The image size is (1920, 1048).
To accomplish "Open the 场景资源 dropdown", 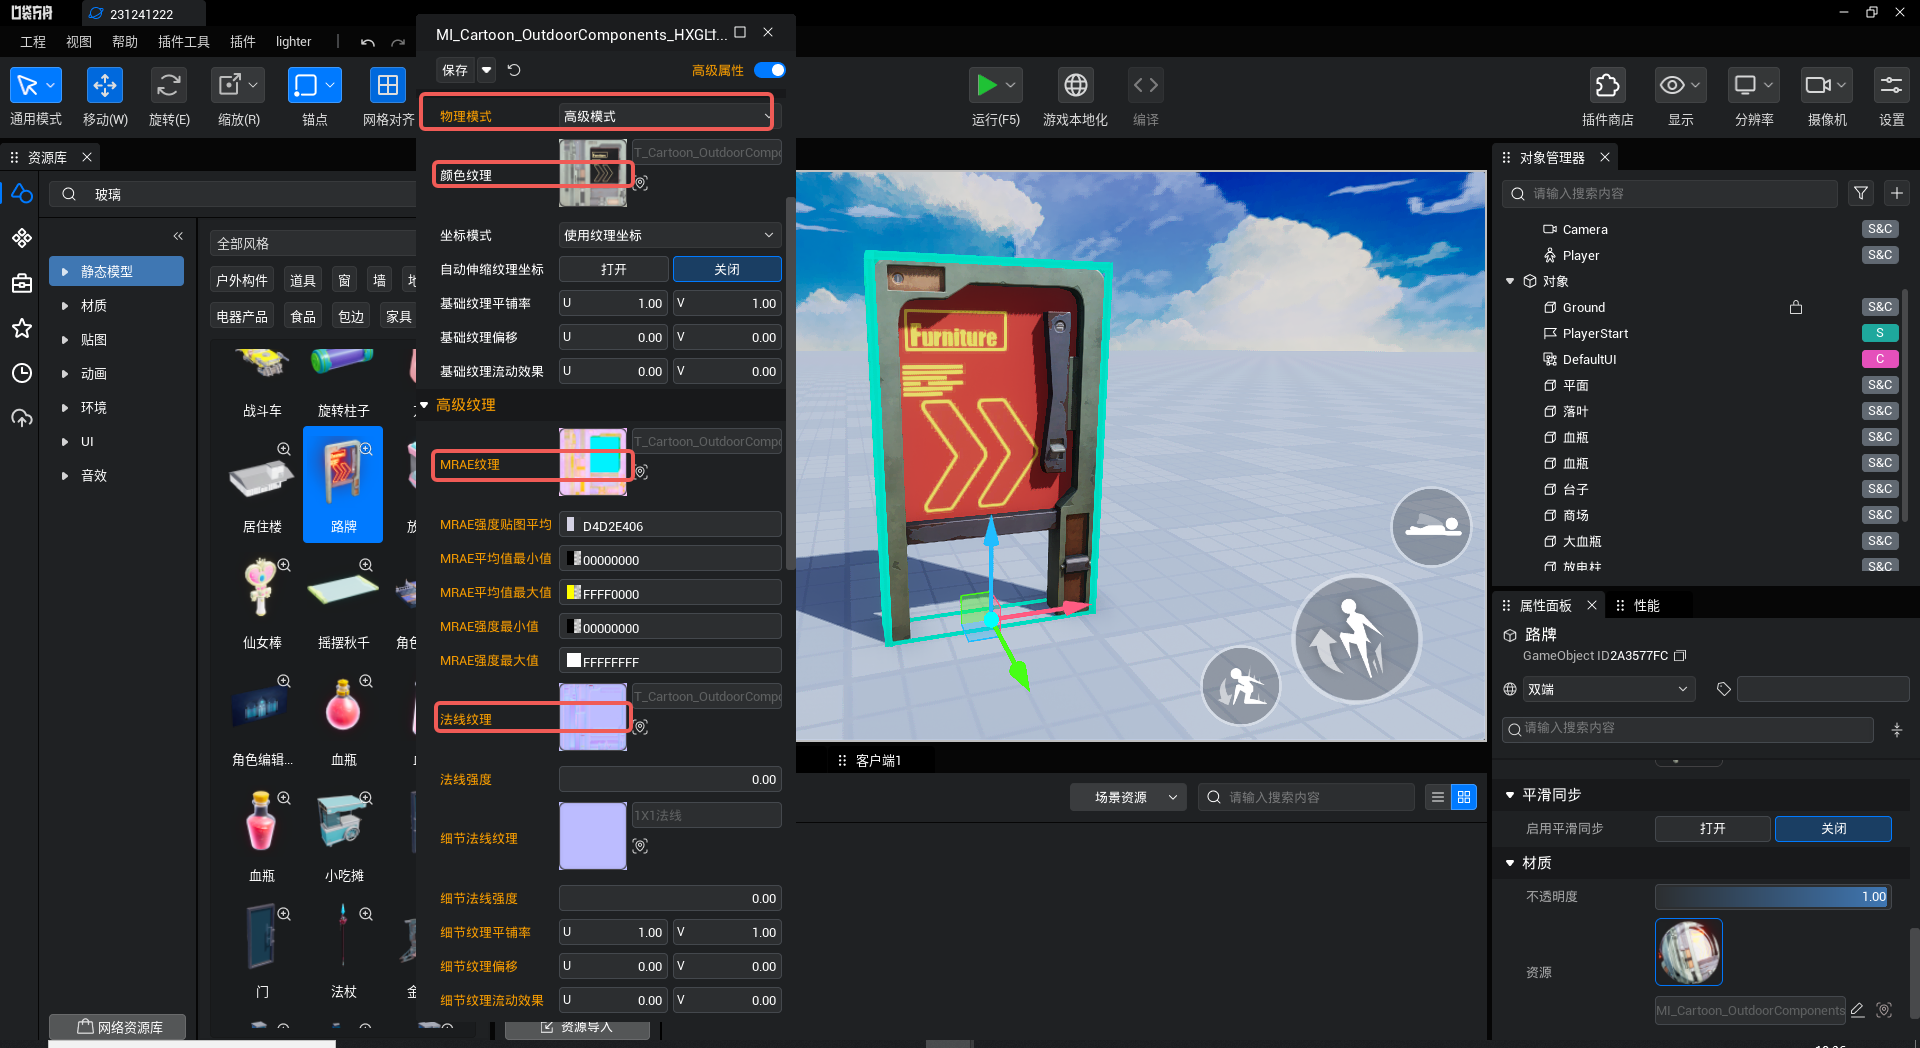I will tap(1128, 797).
